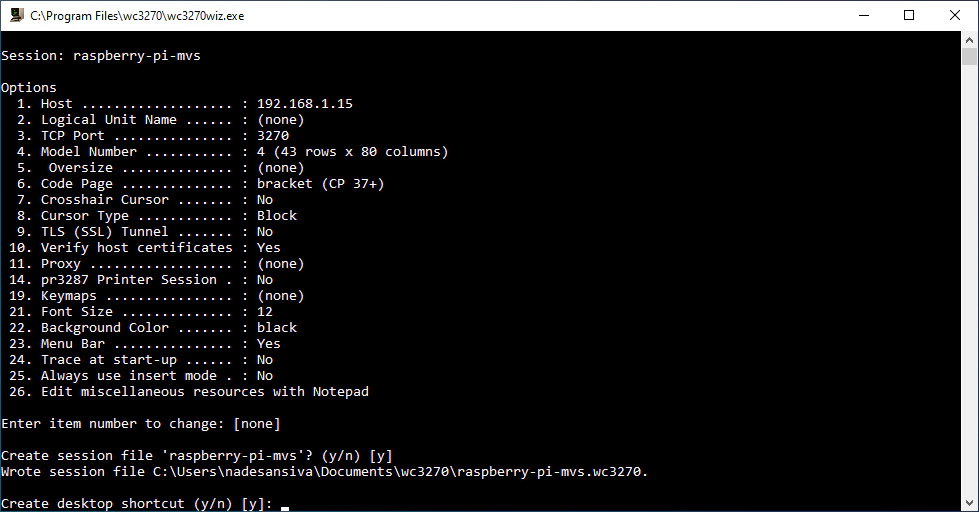Click the Host value 192.168.1.15

(305, 104)
